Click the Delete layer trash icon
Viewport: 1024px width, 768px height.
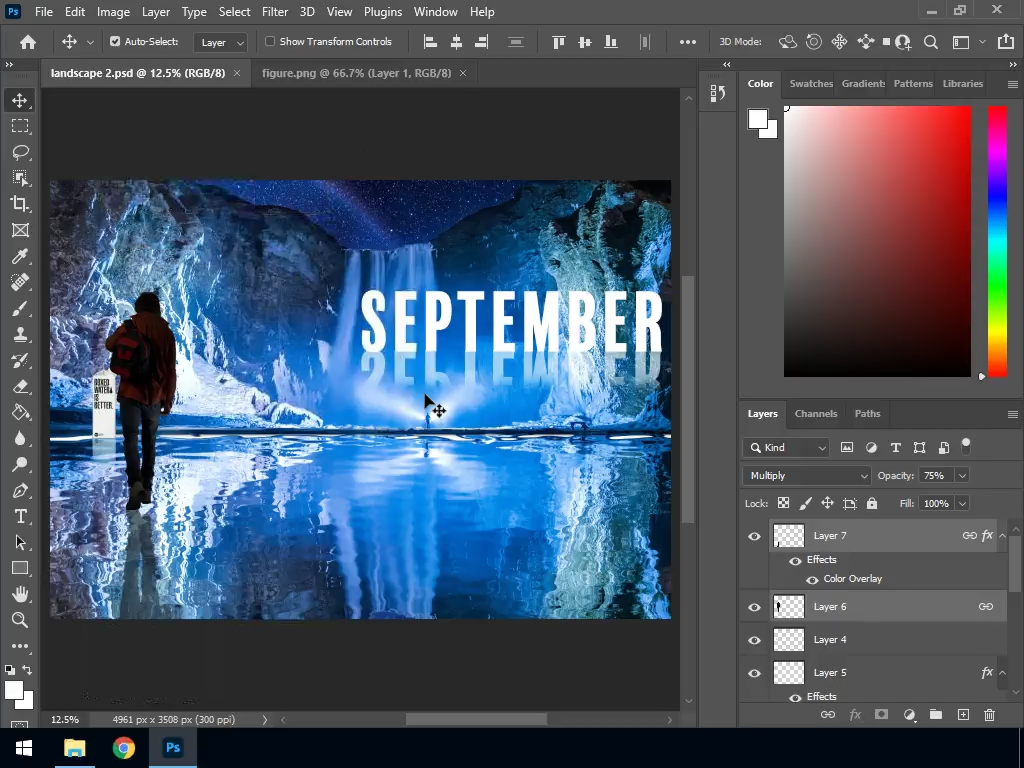pyautogui.click(x=989, y=715)
